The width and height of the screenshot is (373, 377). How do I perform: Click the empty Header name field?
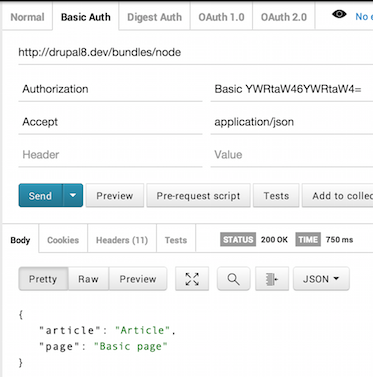tap(110, 155)
